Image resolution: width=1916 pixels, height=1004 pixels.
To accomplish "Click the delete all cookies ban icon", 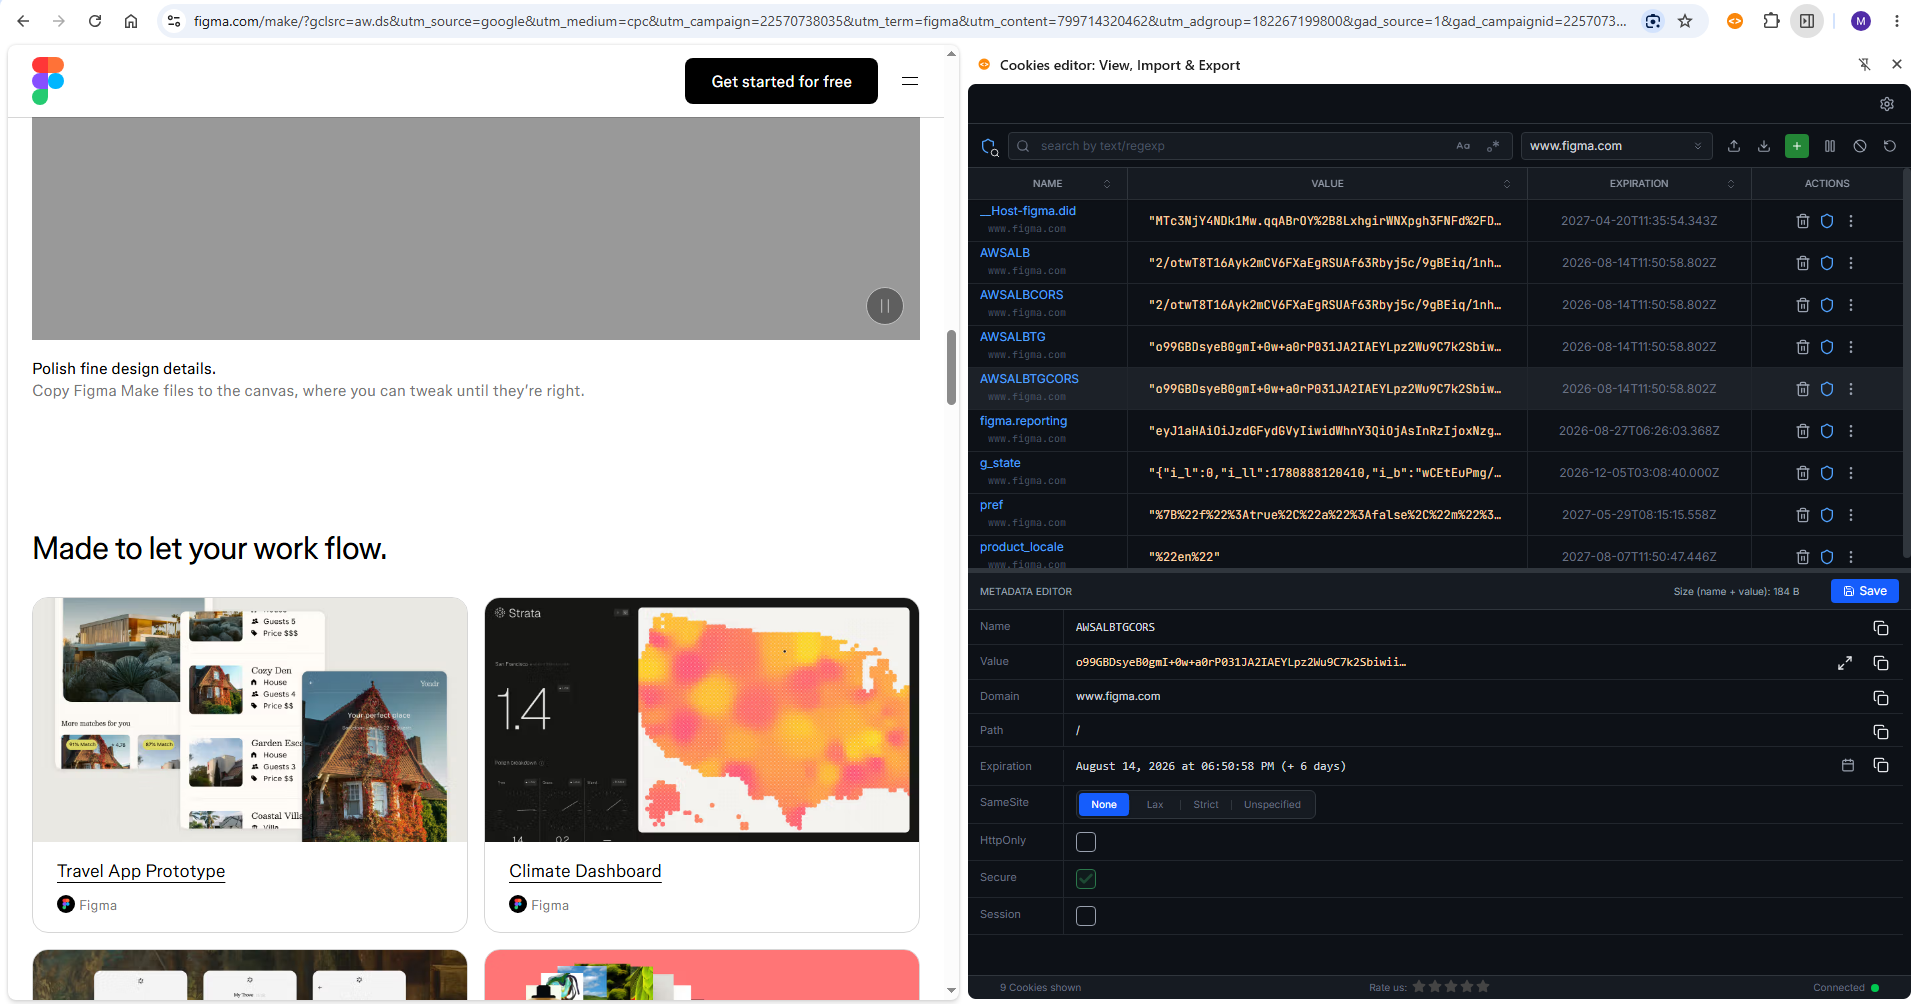I will point(1859,146).
